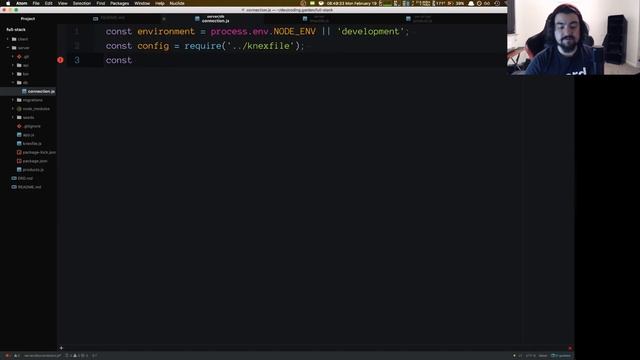640x360 pixels.
Task: Expand the migrations folder arrow
Action: coord(13,100)
